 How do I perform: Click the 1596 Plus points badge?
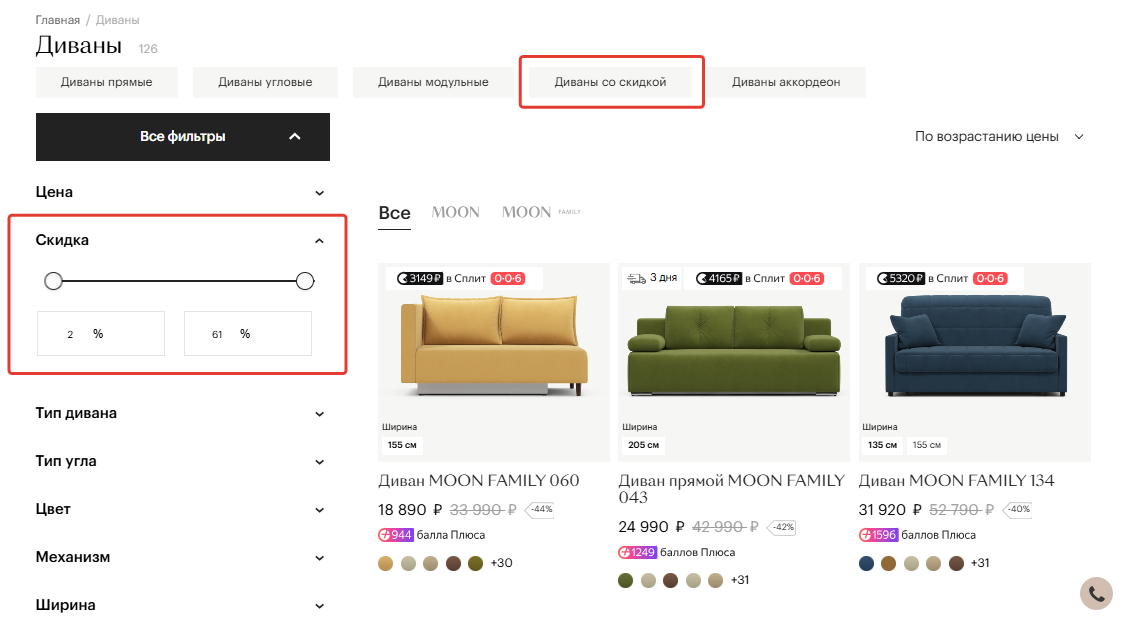(878, 535)
